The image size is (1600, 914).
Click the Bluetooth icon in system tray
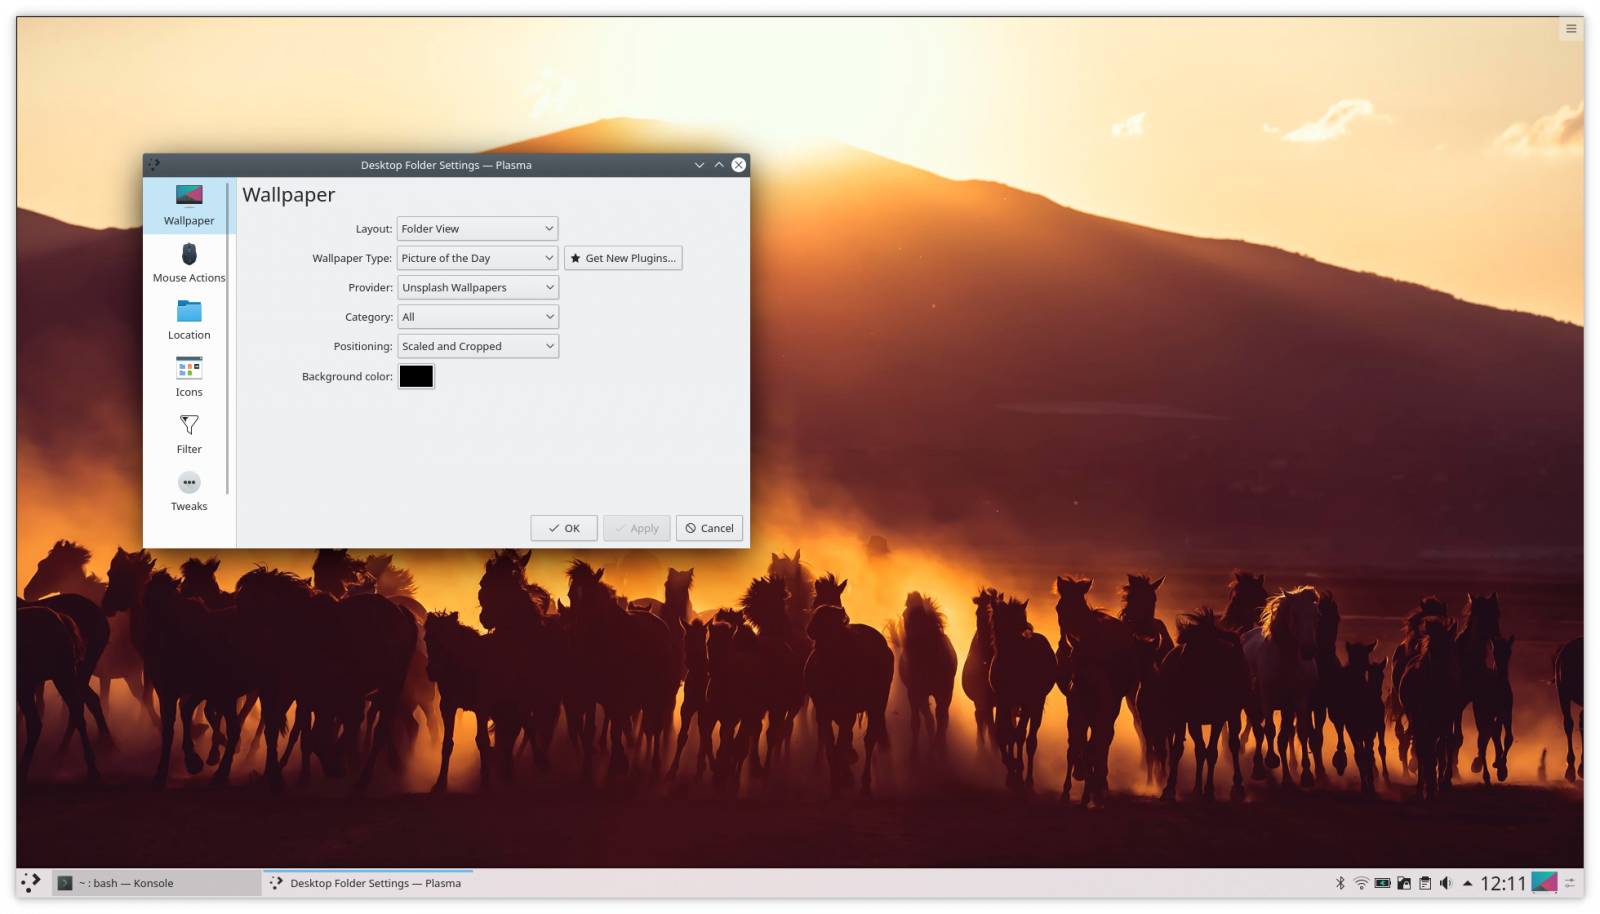point(1340,883)
